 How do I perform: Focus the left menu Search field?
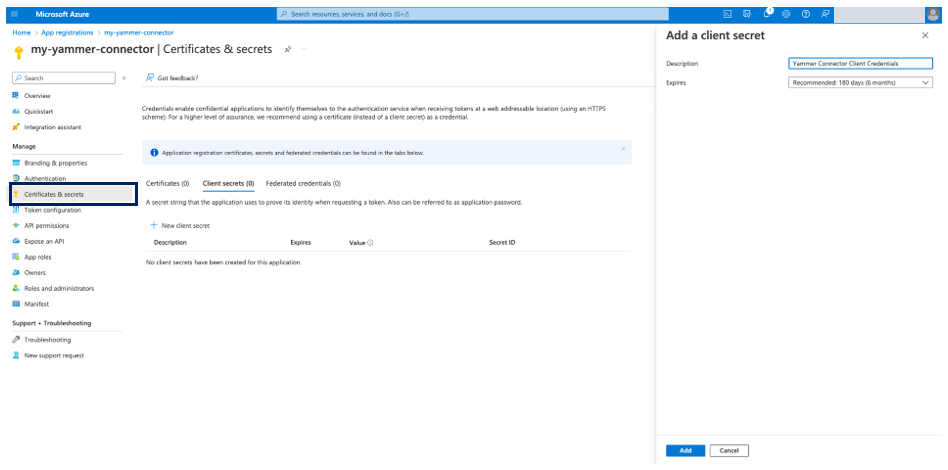point(63,78)
